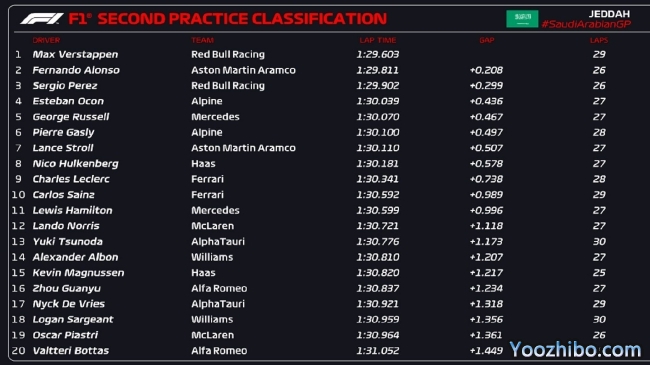Click the F1 logo icon
This screenshot has height=365, width=650.
point(41,19)
